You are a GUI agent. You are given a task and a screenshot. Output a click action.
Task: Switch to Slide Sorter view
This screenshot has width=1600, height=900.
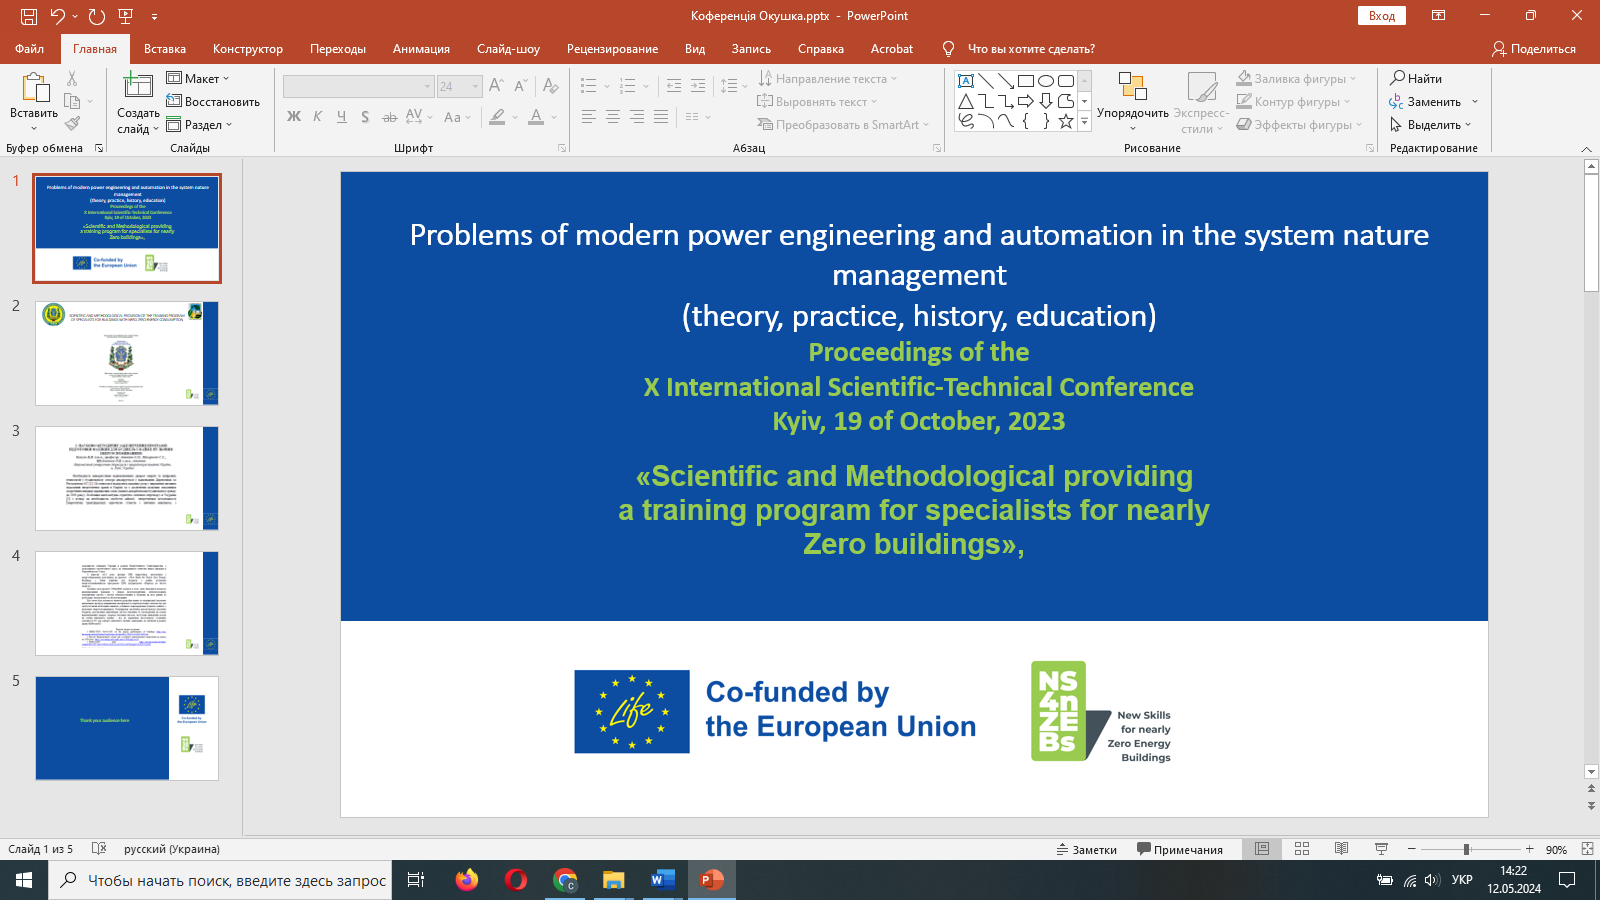pos(1302,849)
